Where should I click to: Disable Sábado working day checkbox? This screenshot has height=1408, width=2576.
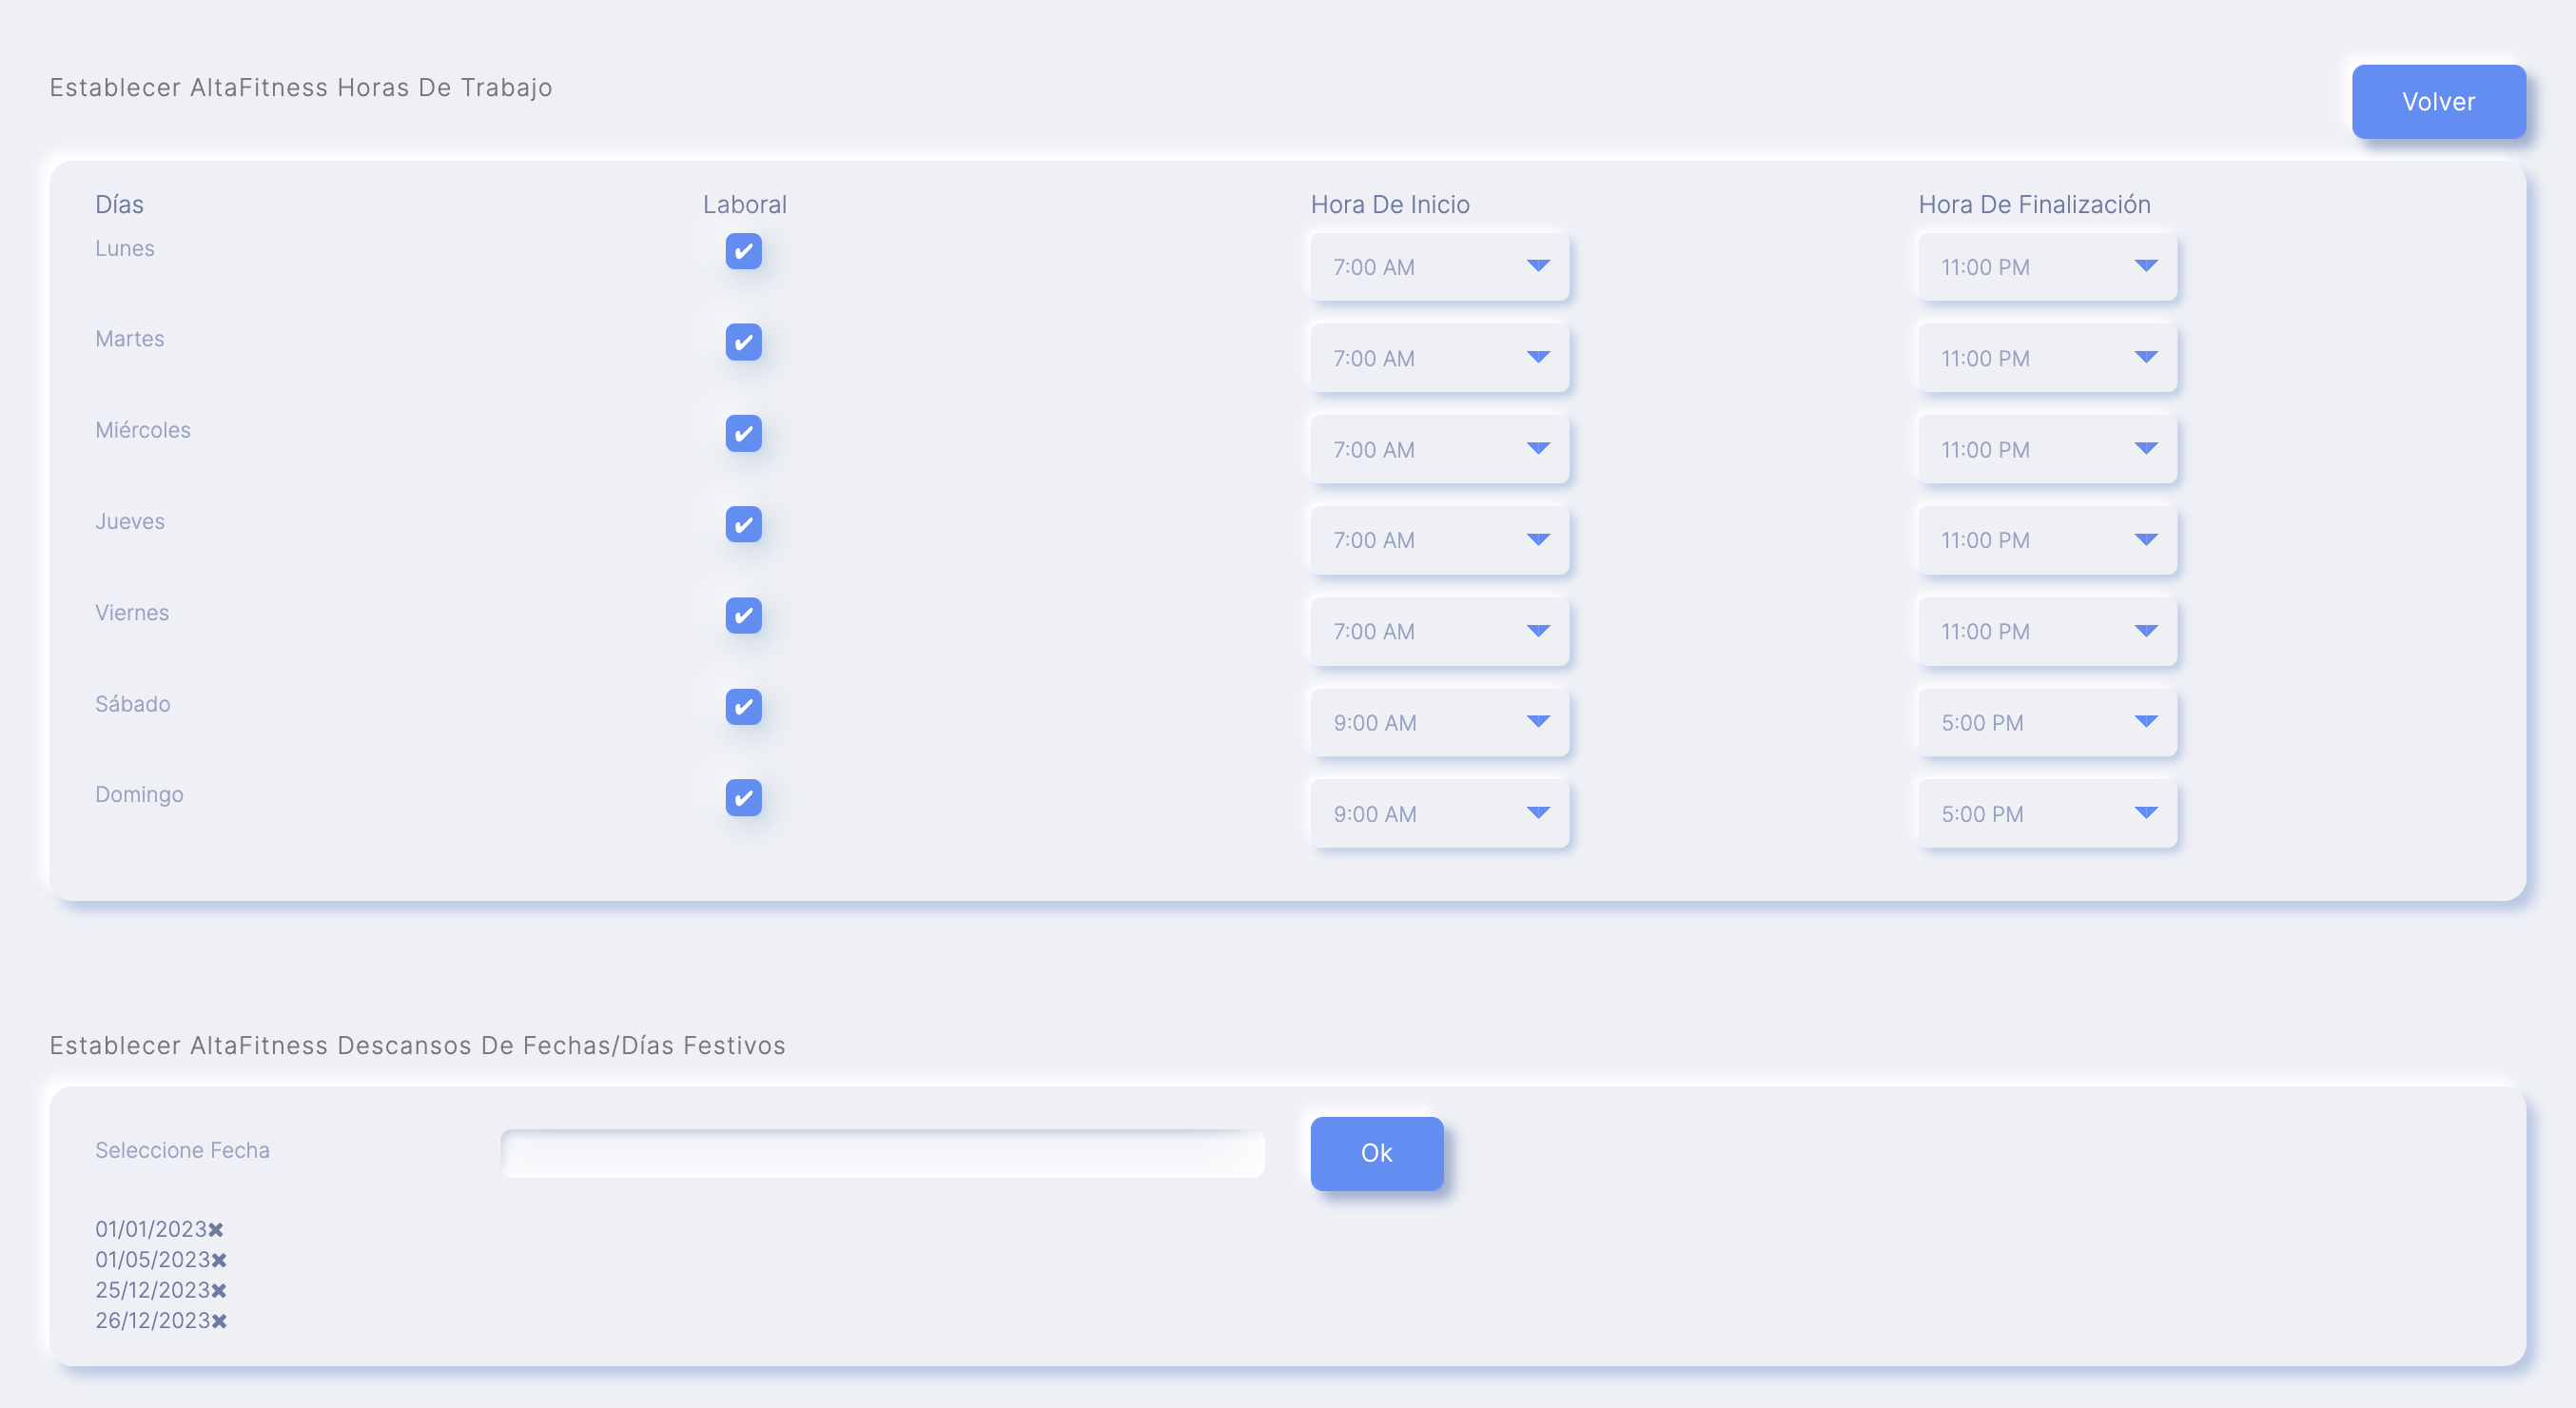[743, 706]
